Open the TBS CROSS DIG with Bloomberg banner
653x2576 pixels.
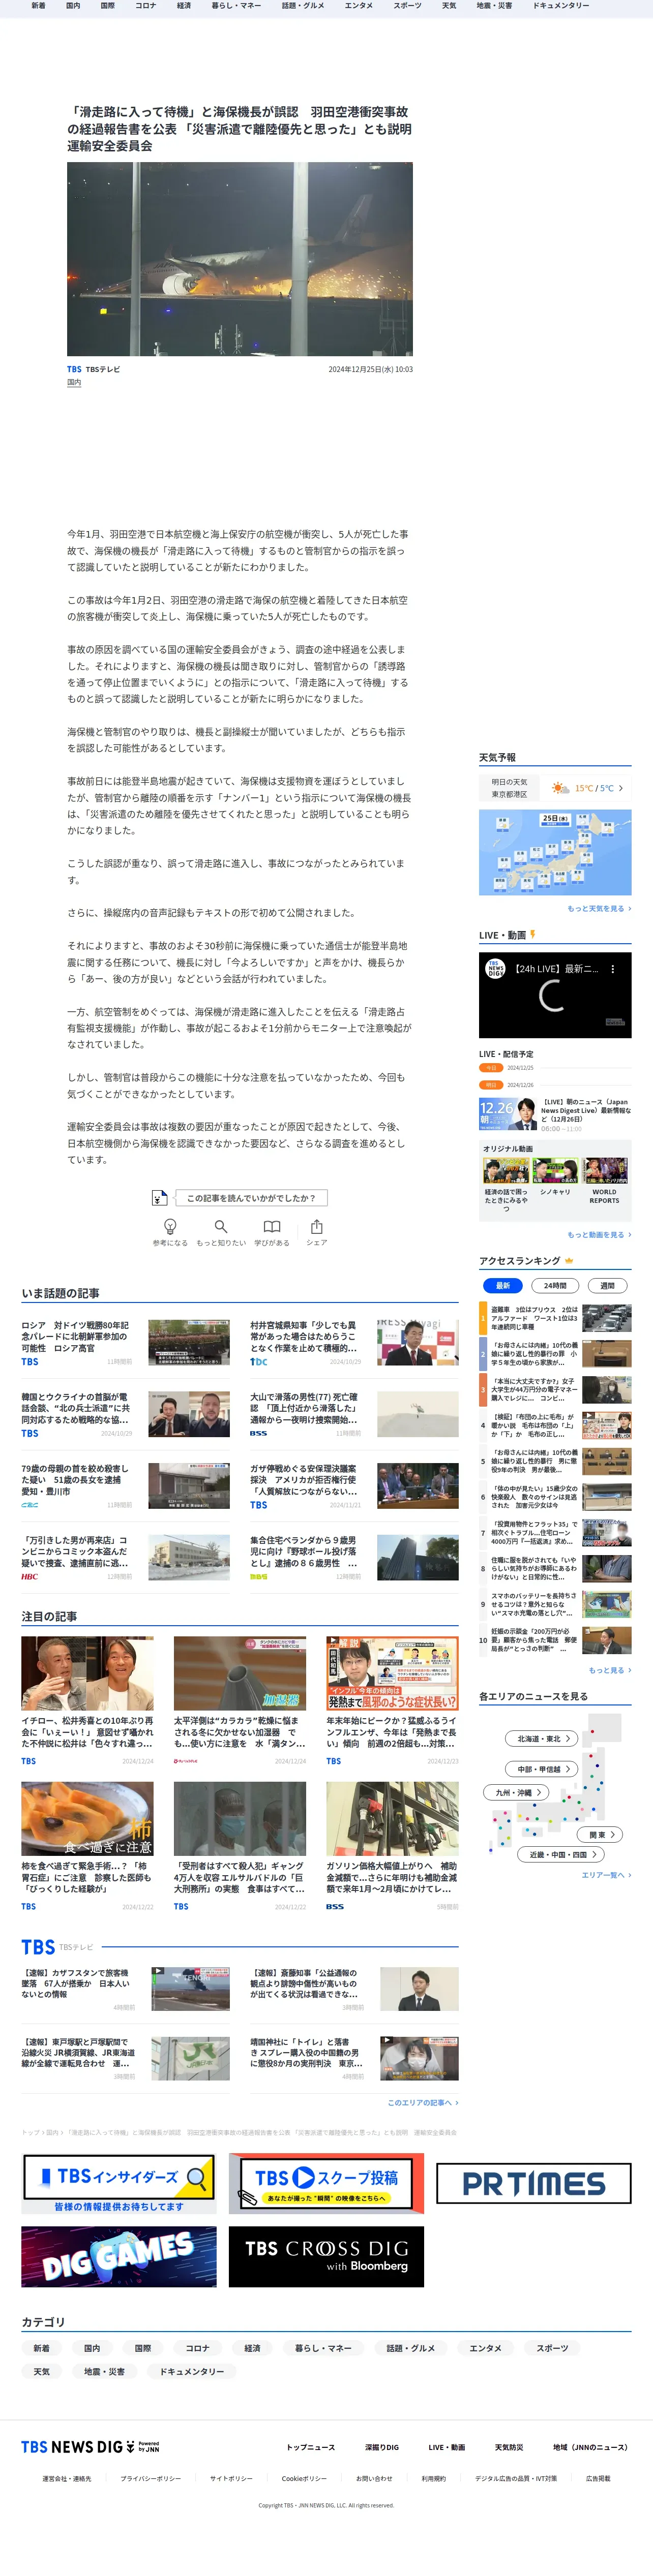click(326, 2256)
